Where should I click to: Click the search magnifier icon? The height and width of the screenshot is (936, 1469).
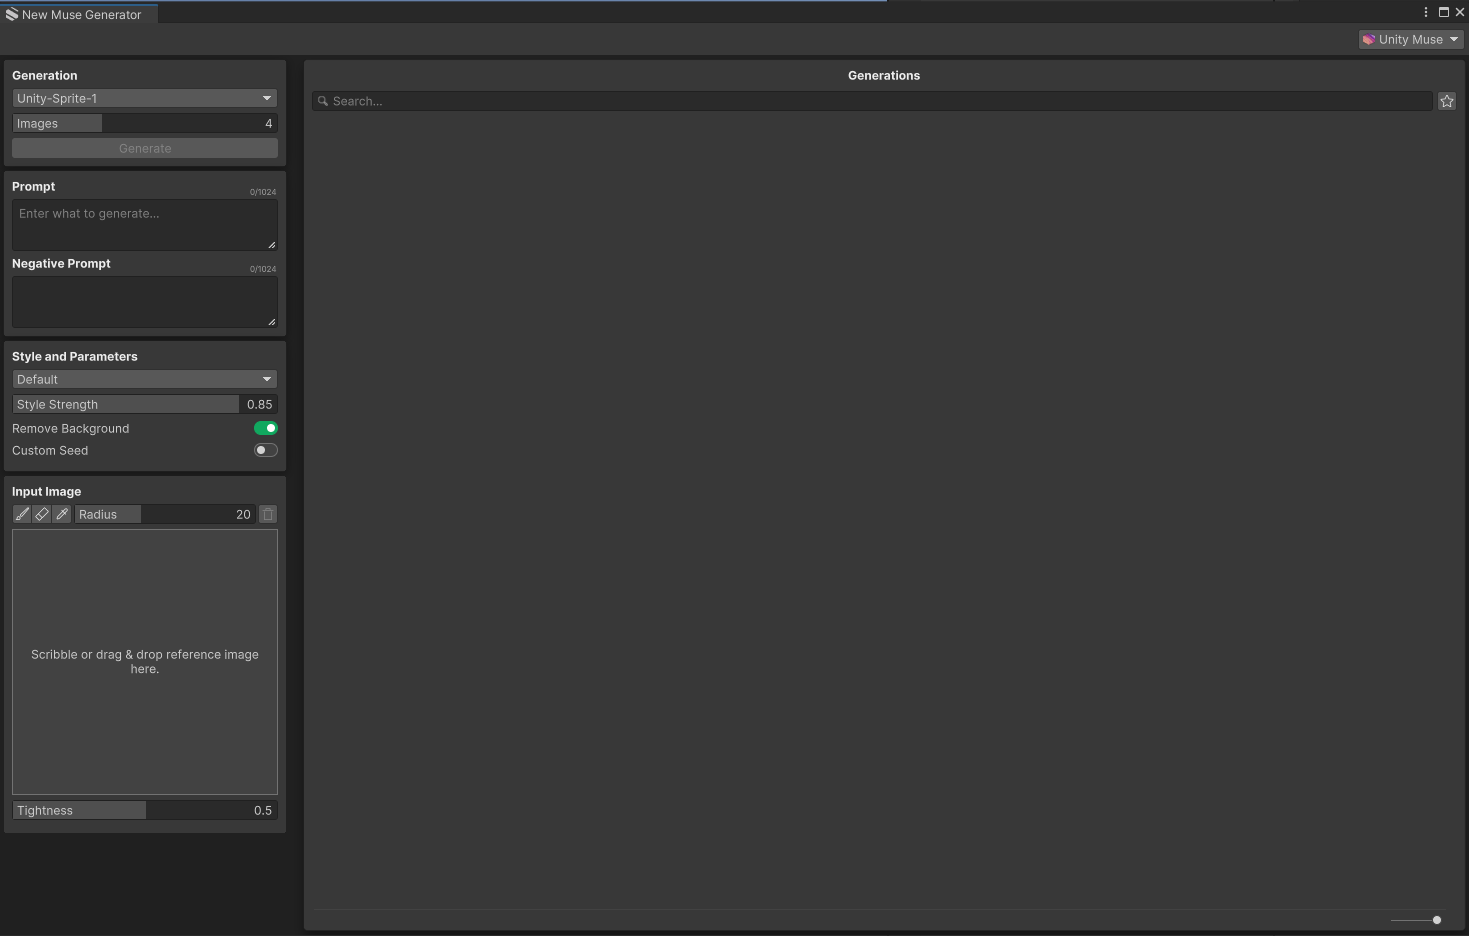[323, 101]
